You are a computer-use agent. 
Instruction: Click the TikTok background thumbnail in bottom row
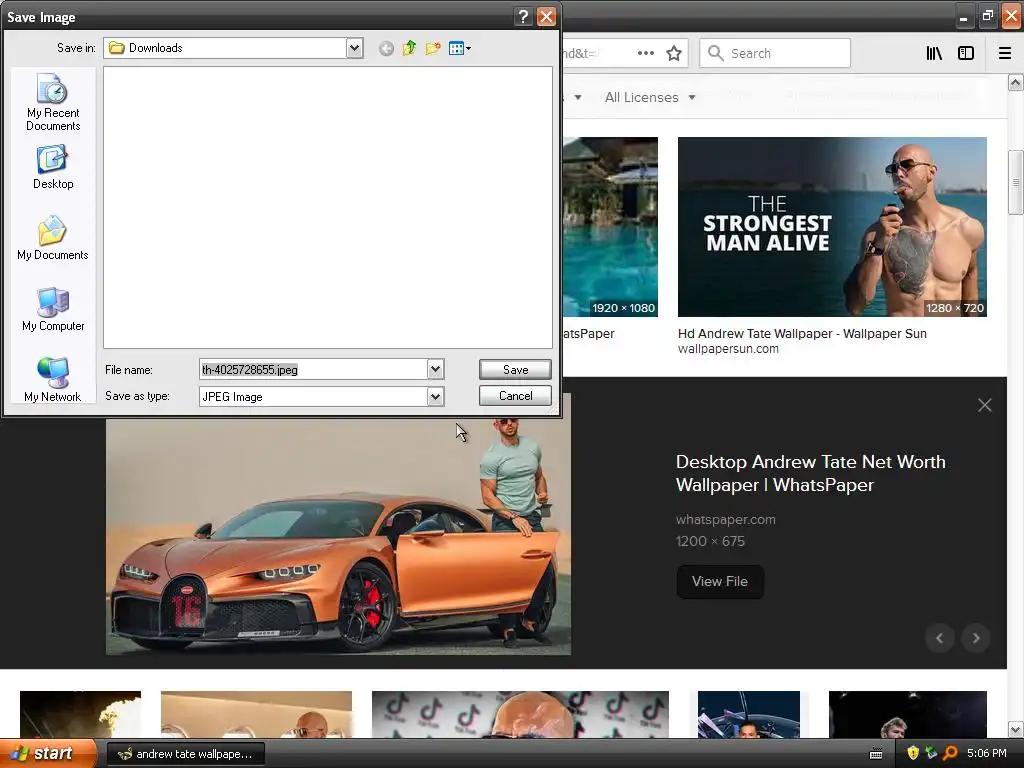(x=520, y=714)
